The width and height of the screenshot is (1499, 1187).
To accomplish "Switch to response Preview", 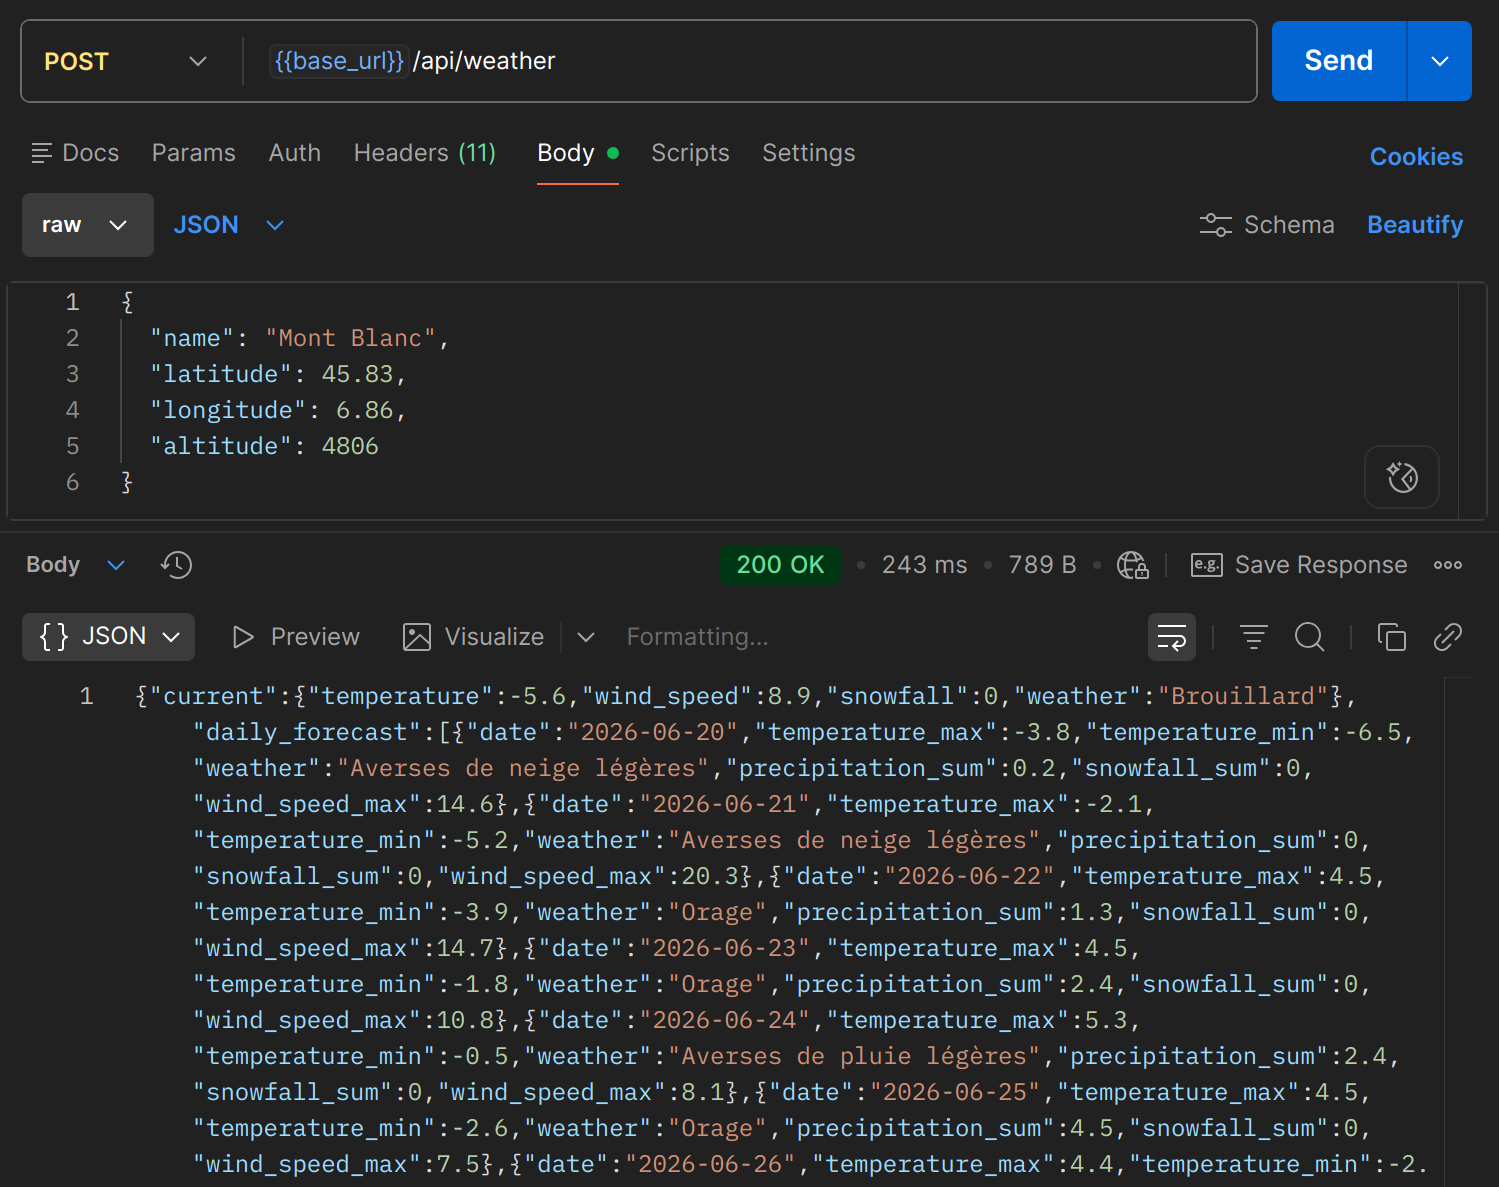I will click(296, 637).
